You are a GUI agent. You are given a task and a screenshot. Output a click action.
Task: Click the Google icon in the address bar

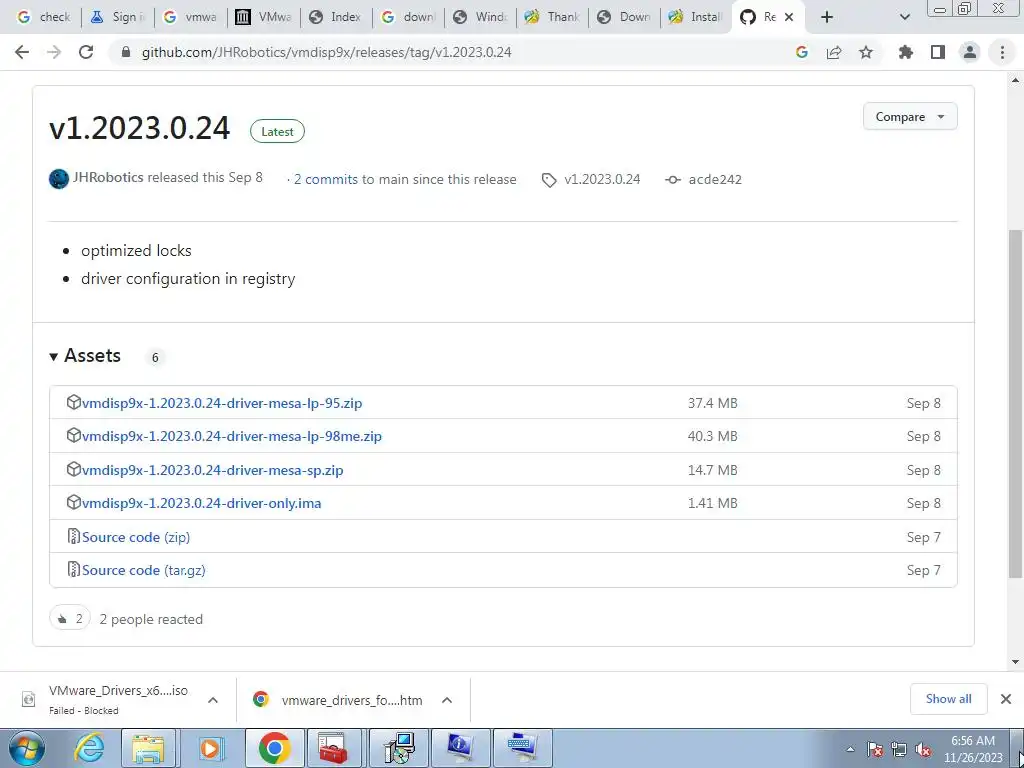(x=802, y=52)
